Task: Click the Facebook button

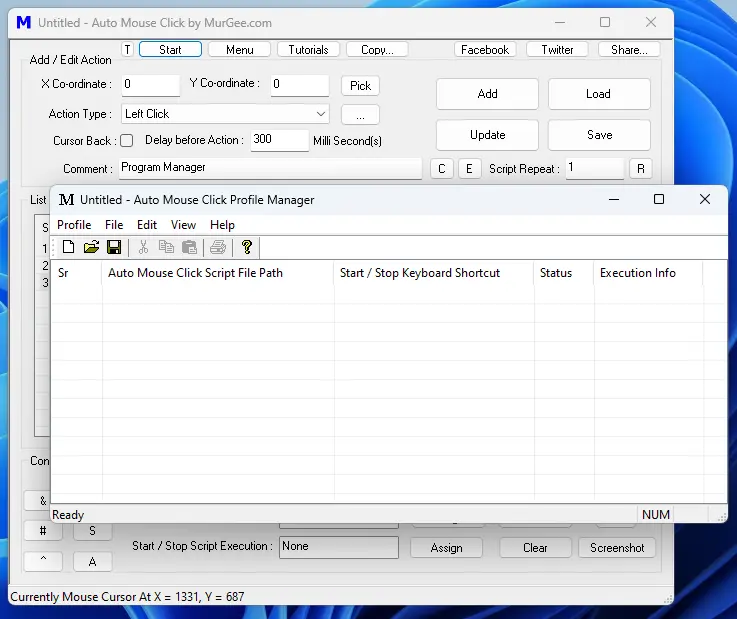Action: (x=485, y=49)
